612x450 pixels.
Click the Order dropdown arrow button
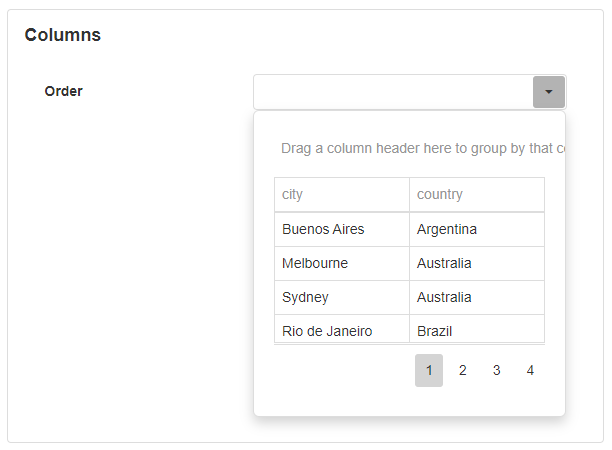coord(548,92)
